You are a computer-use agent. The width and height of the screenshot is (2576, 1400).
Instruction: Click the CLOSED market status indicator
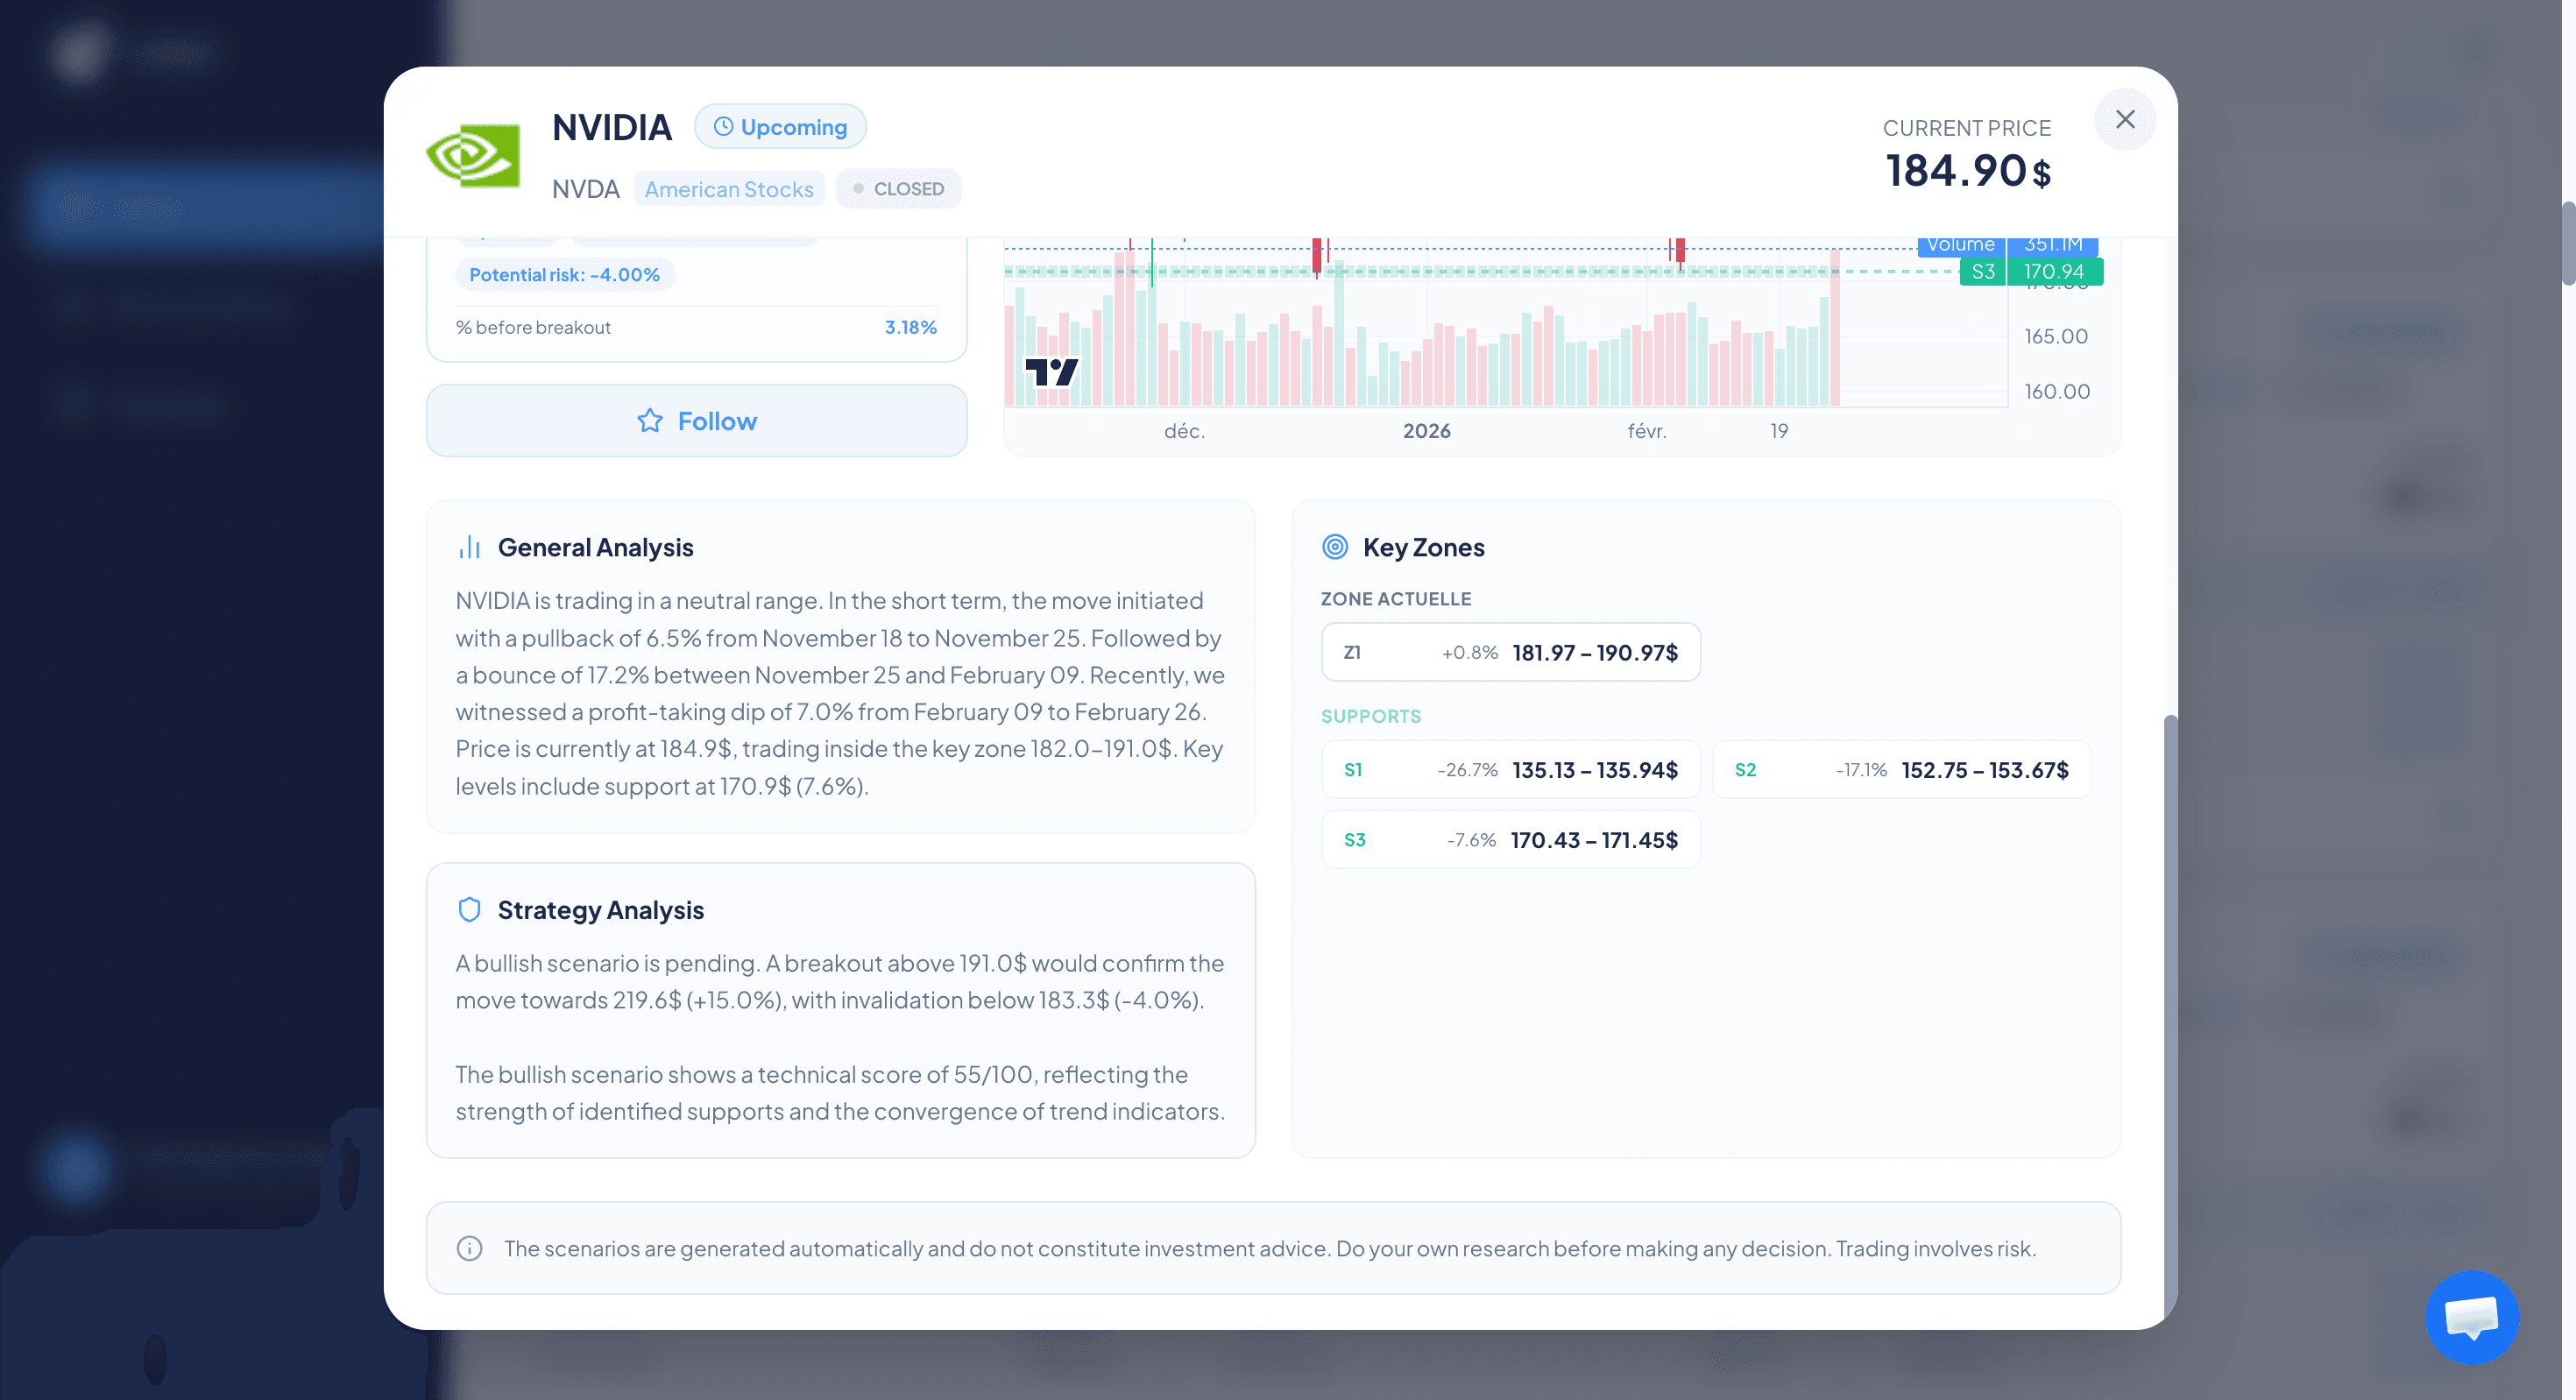tap(897, 188)
